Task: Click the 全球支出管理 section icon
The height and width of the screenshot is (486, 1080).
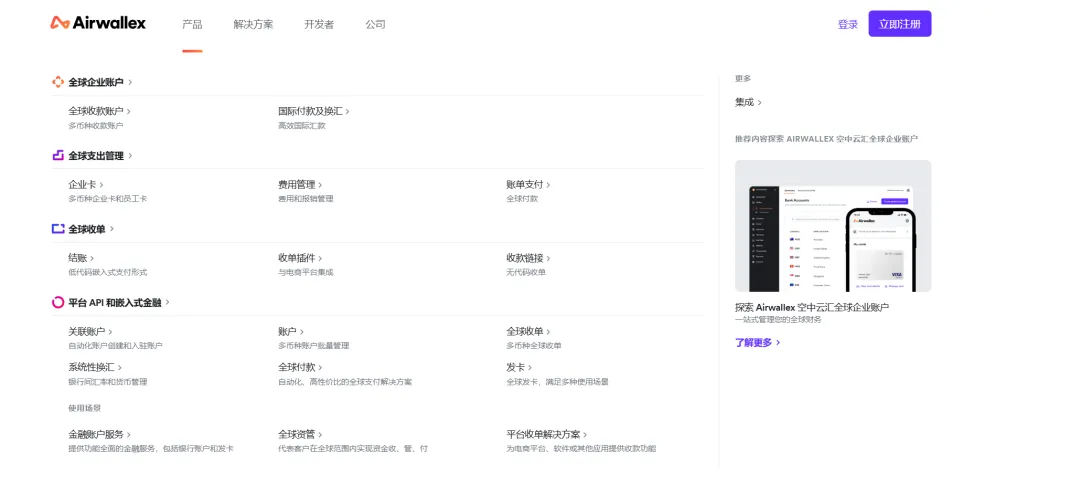Action: point(58,156)
